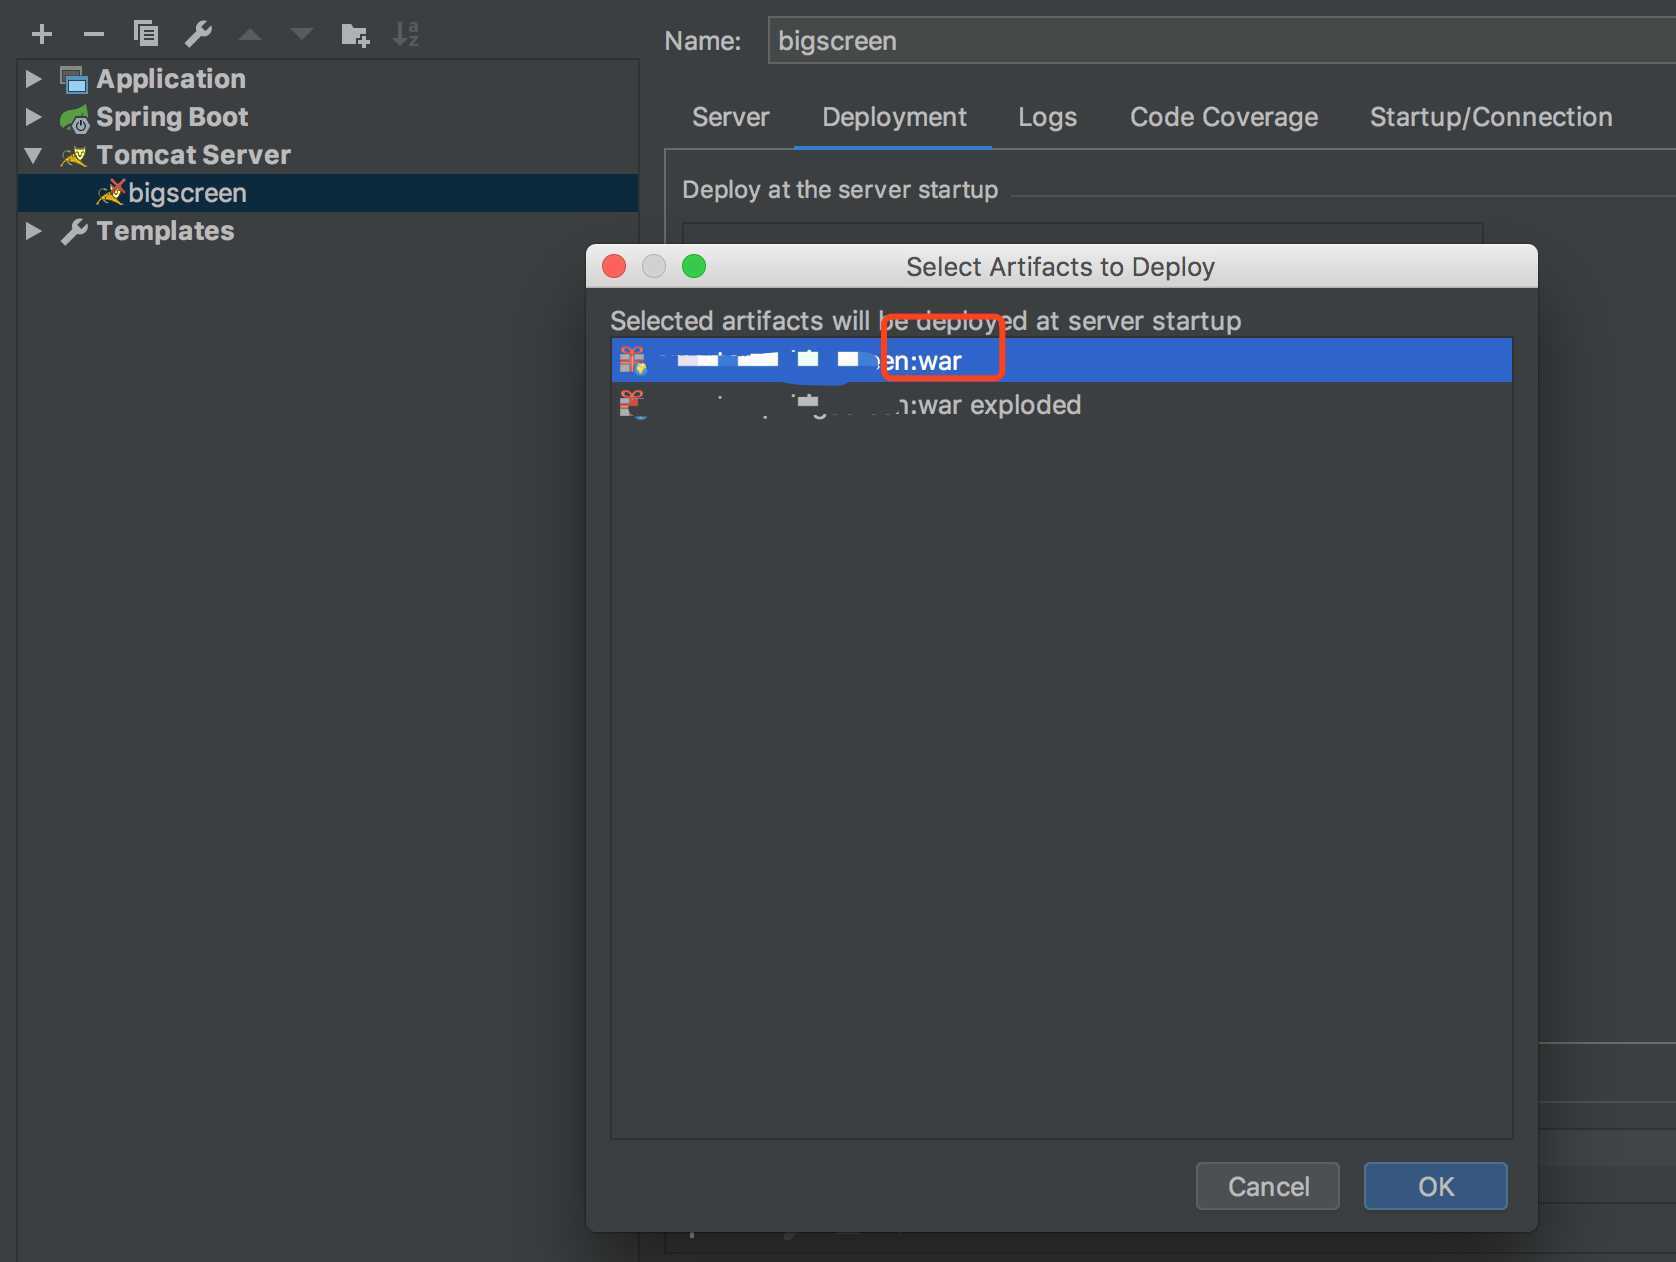Viewport: 1676px width, 1262px height.
Task: Click the green zoom window button
Action: [x=694, y=266]
